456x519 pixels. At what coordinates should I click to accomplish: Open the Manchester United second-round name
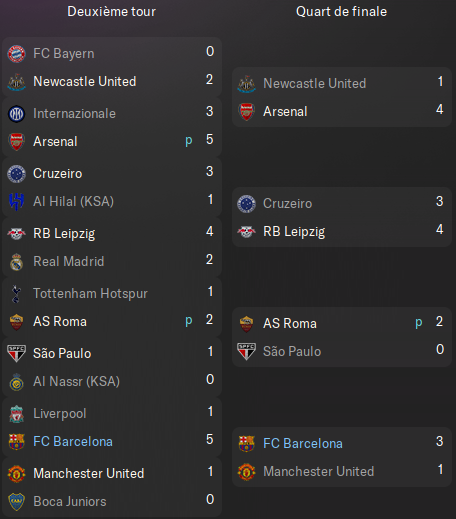(x=89, y=474)
